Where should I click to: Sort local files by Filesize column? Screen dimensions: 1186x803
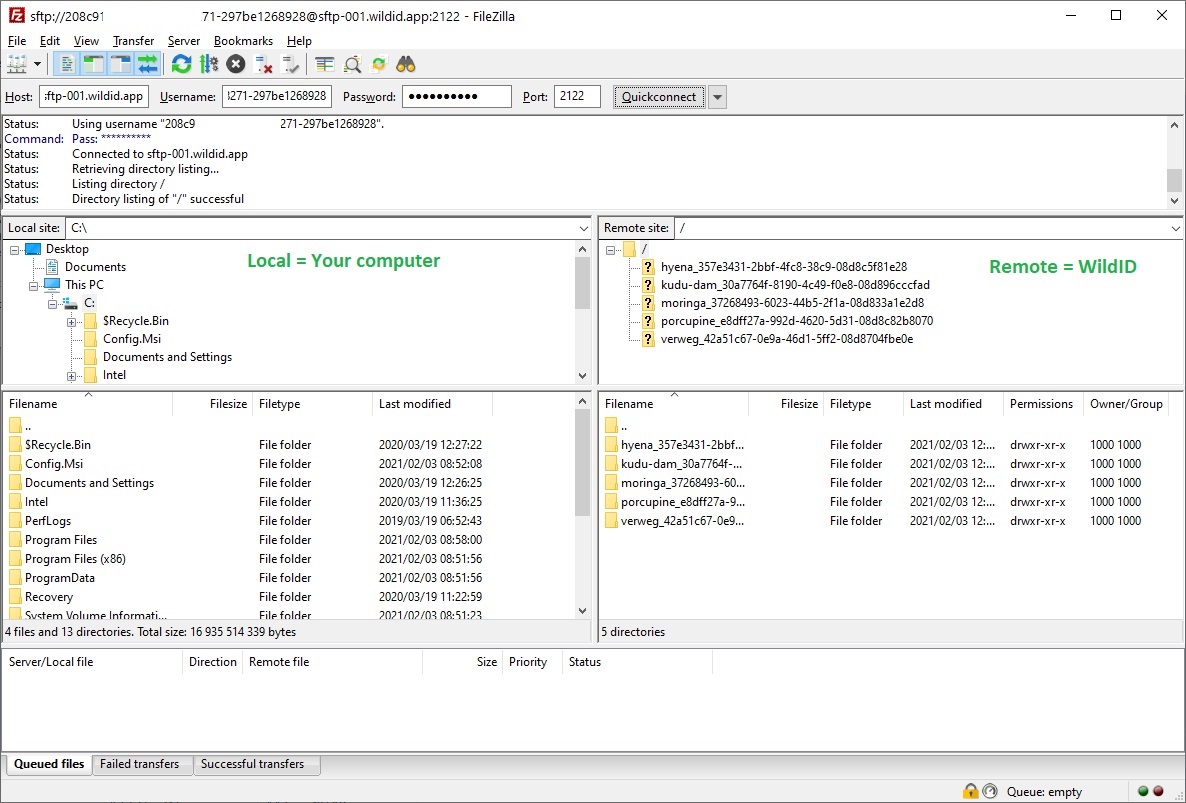point(213,404)
